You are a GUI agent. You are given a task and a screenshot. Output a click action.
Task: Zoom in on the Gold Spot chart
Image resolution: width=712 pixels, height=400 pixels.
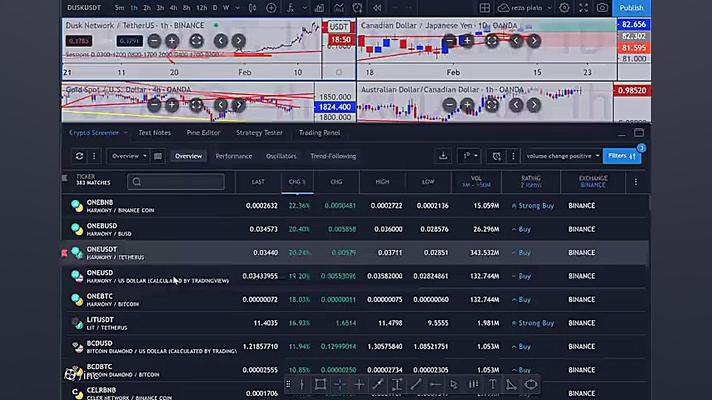(172, 105)
